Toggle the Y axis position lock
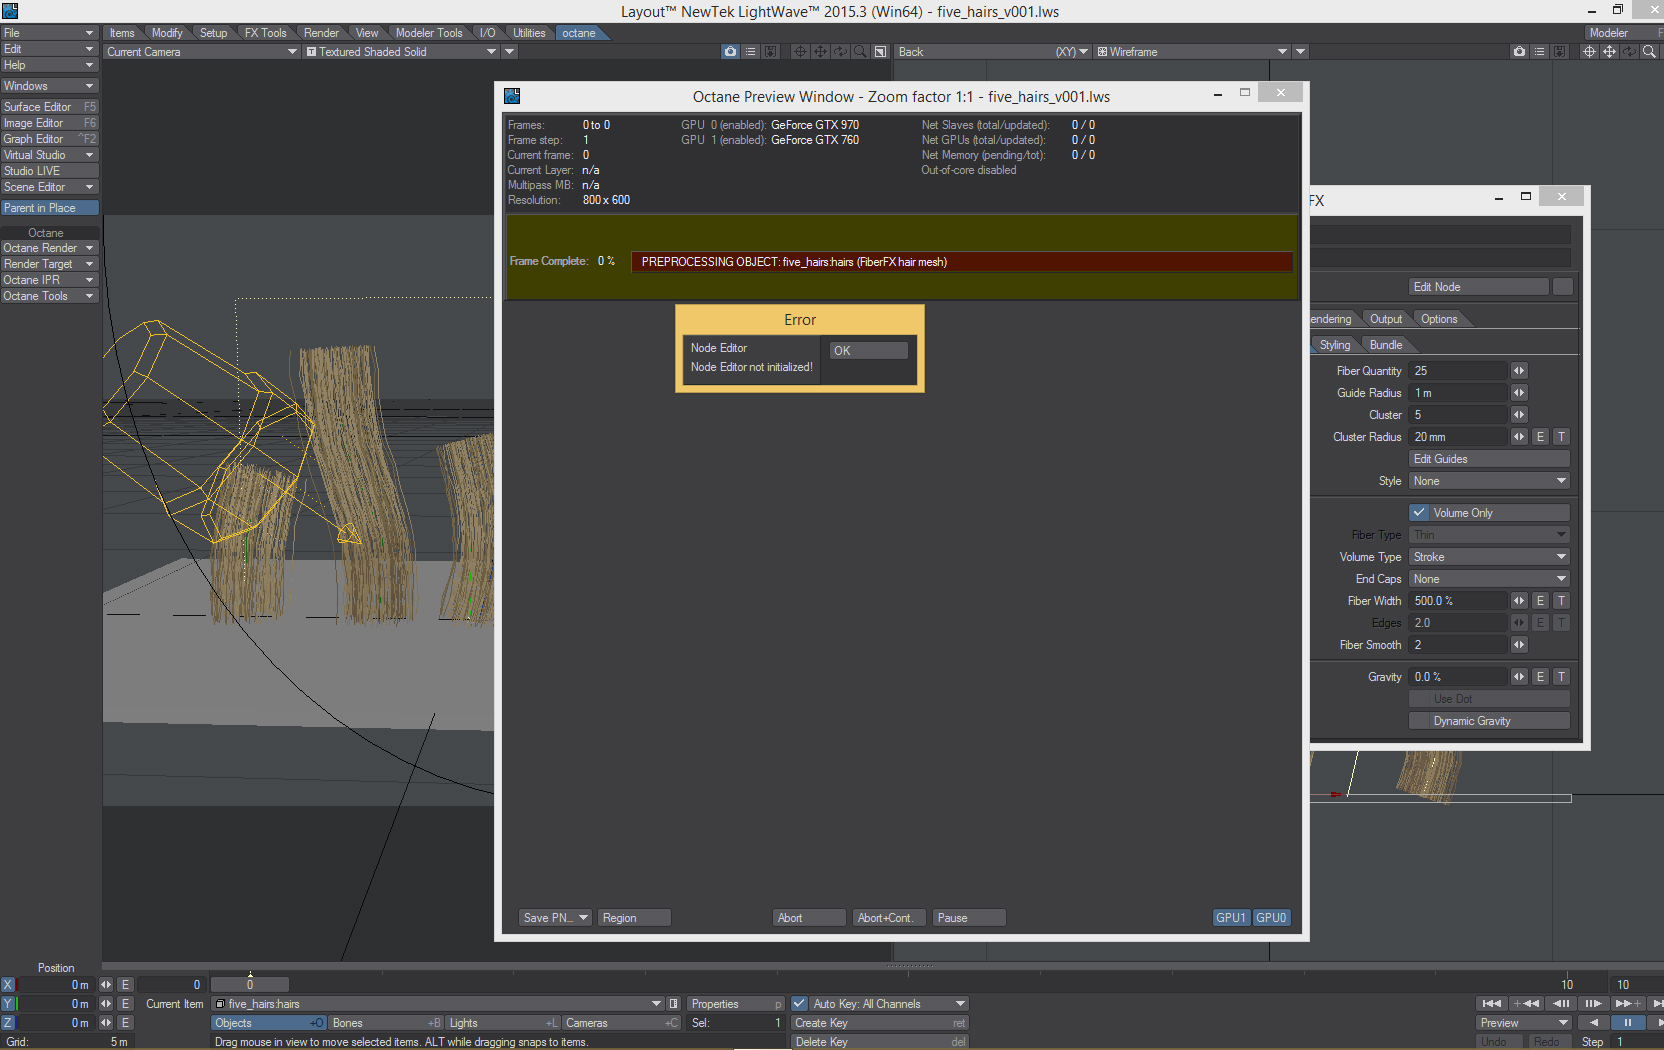Viewport: 1664px width, 1050px height. pyautogui.click(x=8, y=1004)
